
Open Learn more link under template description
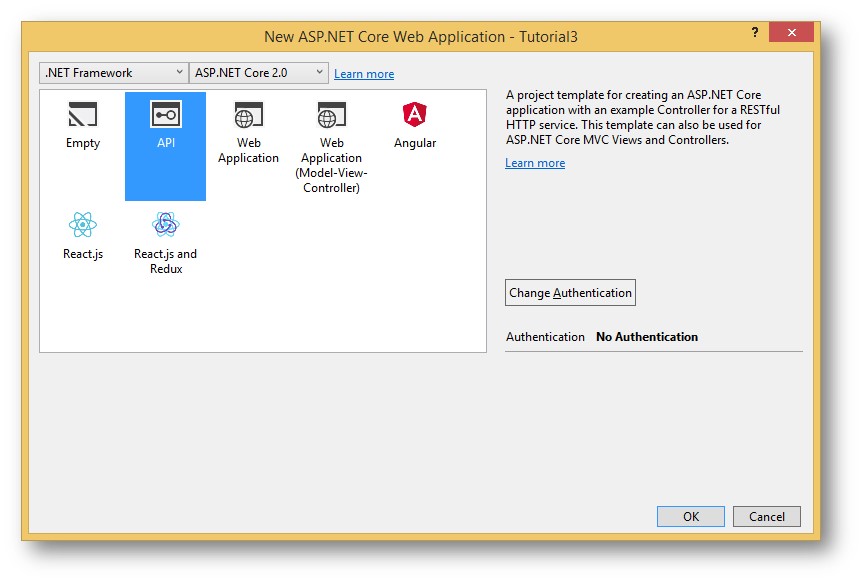click(x=535, y=163)
